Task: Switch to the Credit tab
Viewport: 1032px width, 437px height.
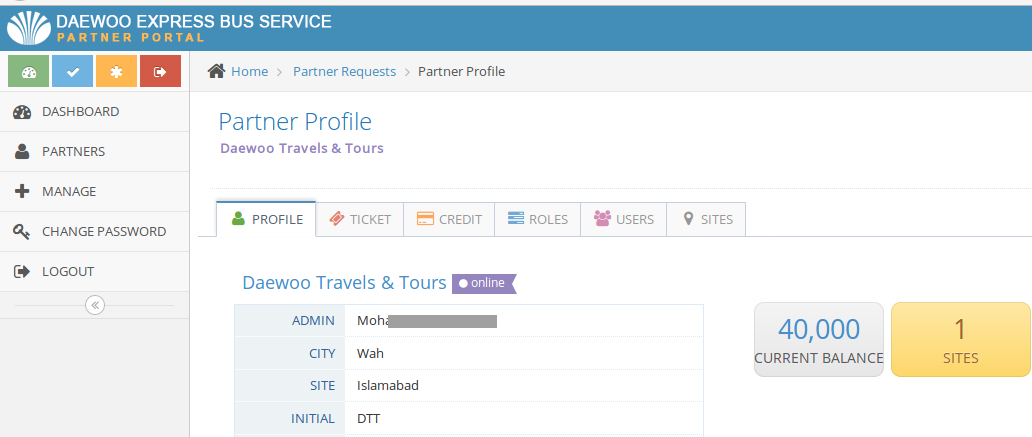Action: tap(449, 220)
